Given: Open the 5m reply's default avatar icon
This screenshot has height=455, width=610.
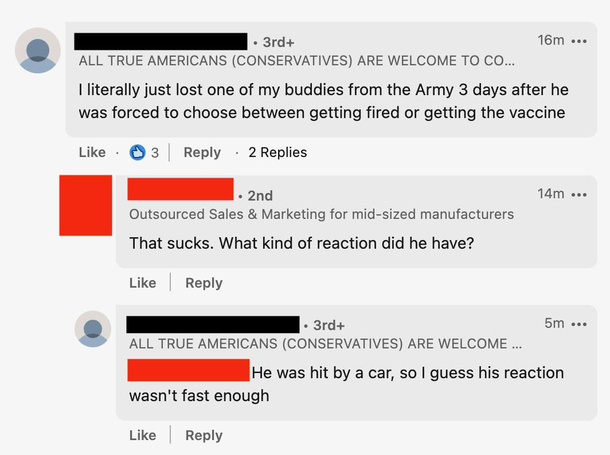Looking at the screenshot, I should tap(93, 329).
